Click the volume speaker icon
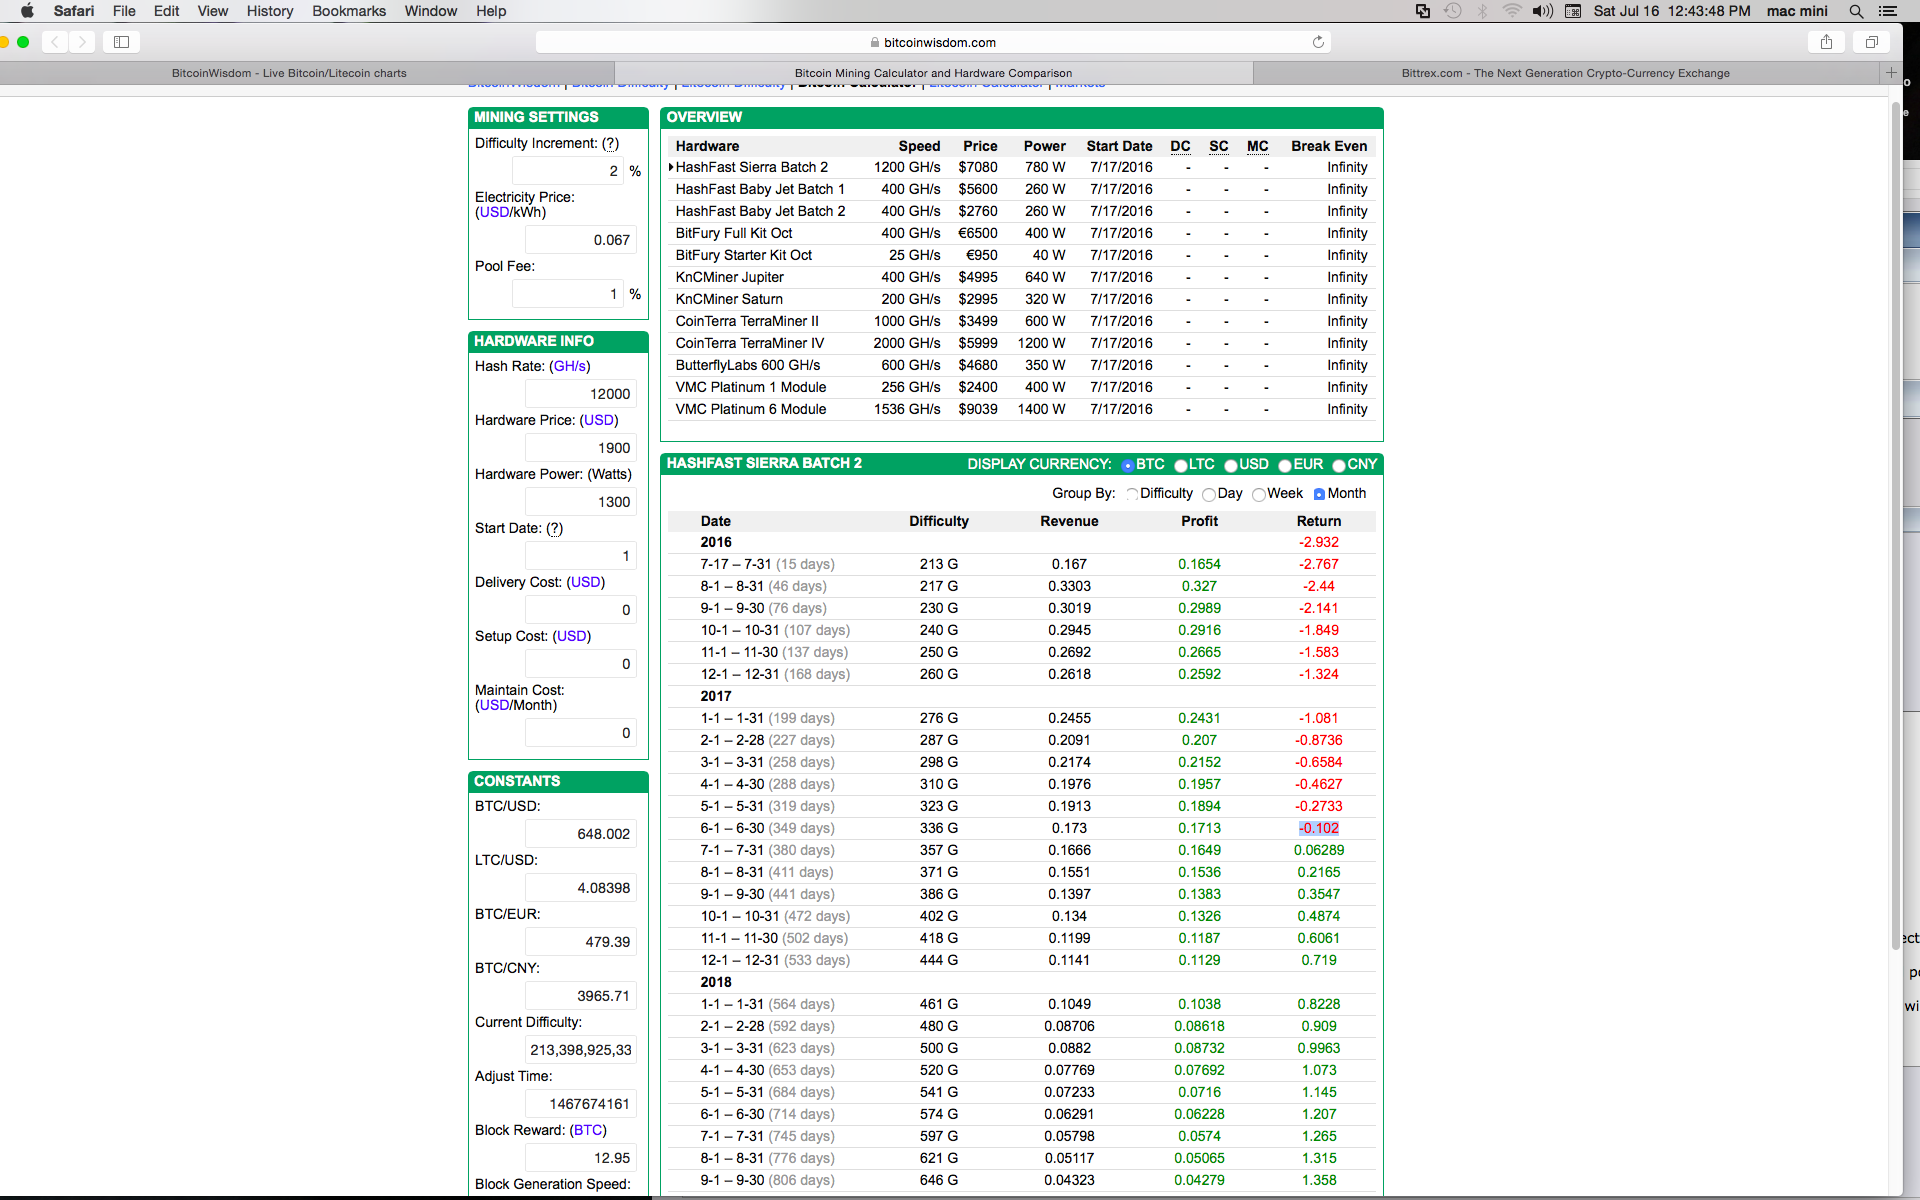 click(x=1542, y=11)
